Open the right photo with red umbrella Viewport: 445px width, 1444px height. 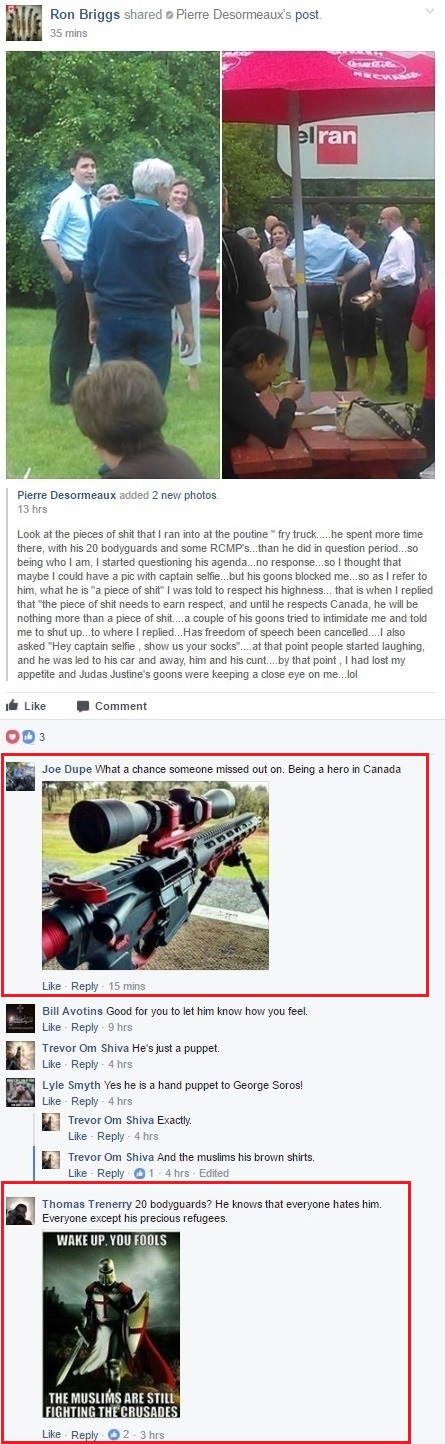point(328,265)
